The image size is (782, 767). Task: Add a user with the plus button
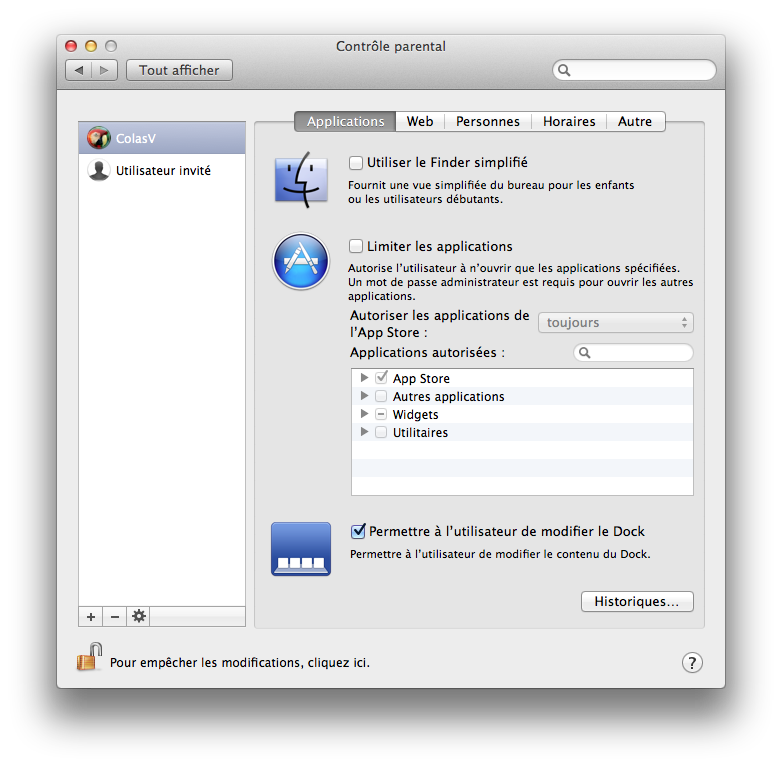click(x=91, y=617)
